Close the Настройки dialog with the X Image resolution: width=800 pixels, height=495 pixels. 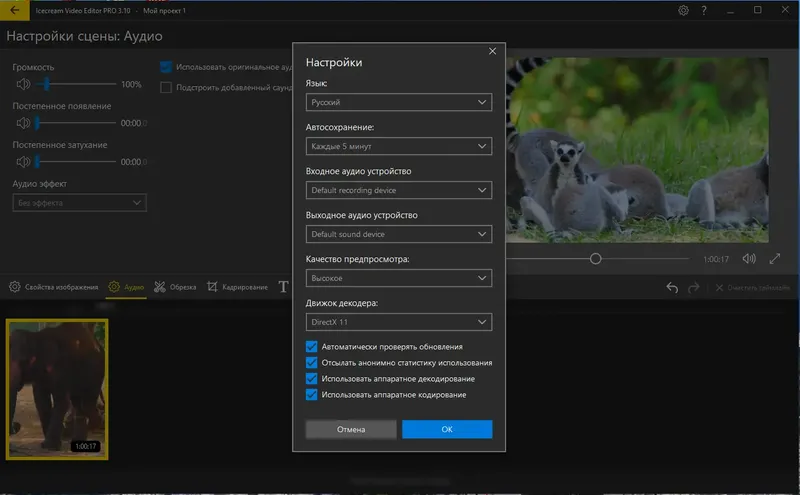pyautogui.click(x=492, y=51)
